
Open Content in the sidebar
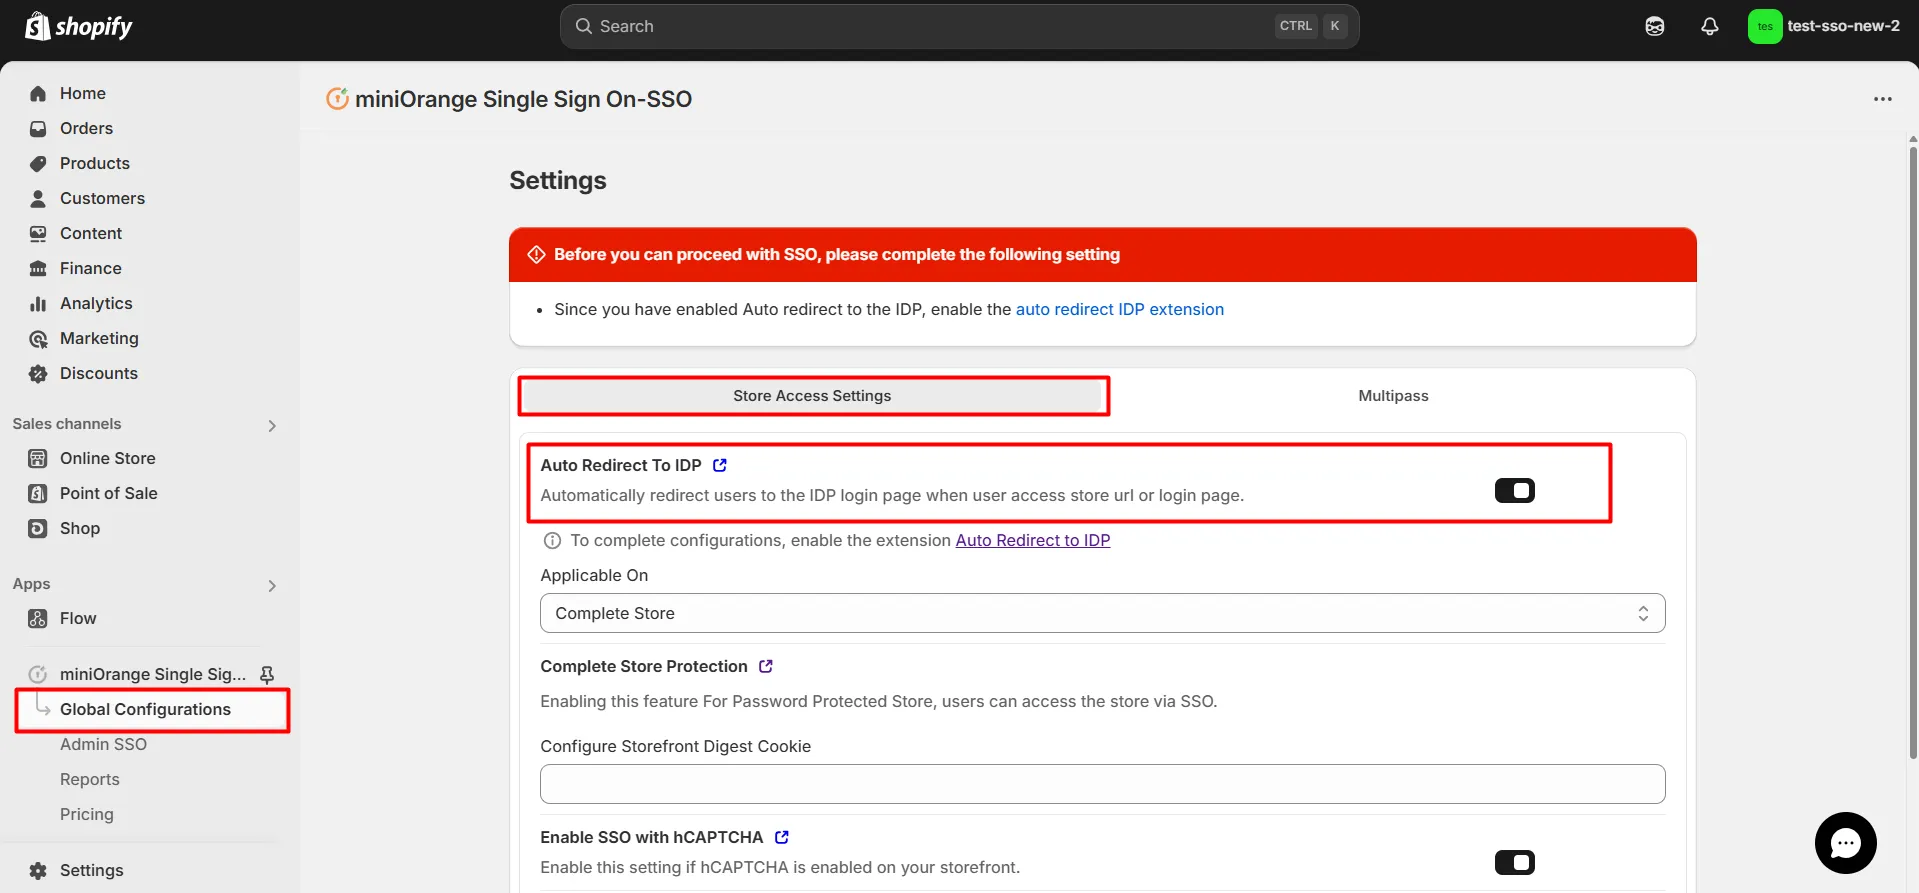click(x=90, y=233)
